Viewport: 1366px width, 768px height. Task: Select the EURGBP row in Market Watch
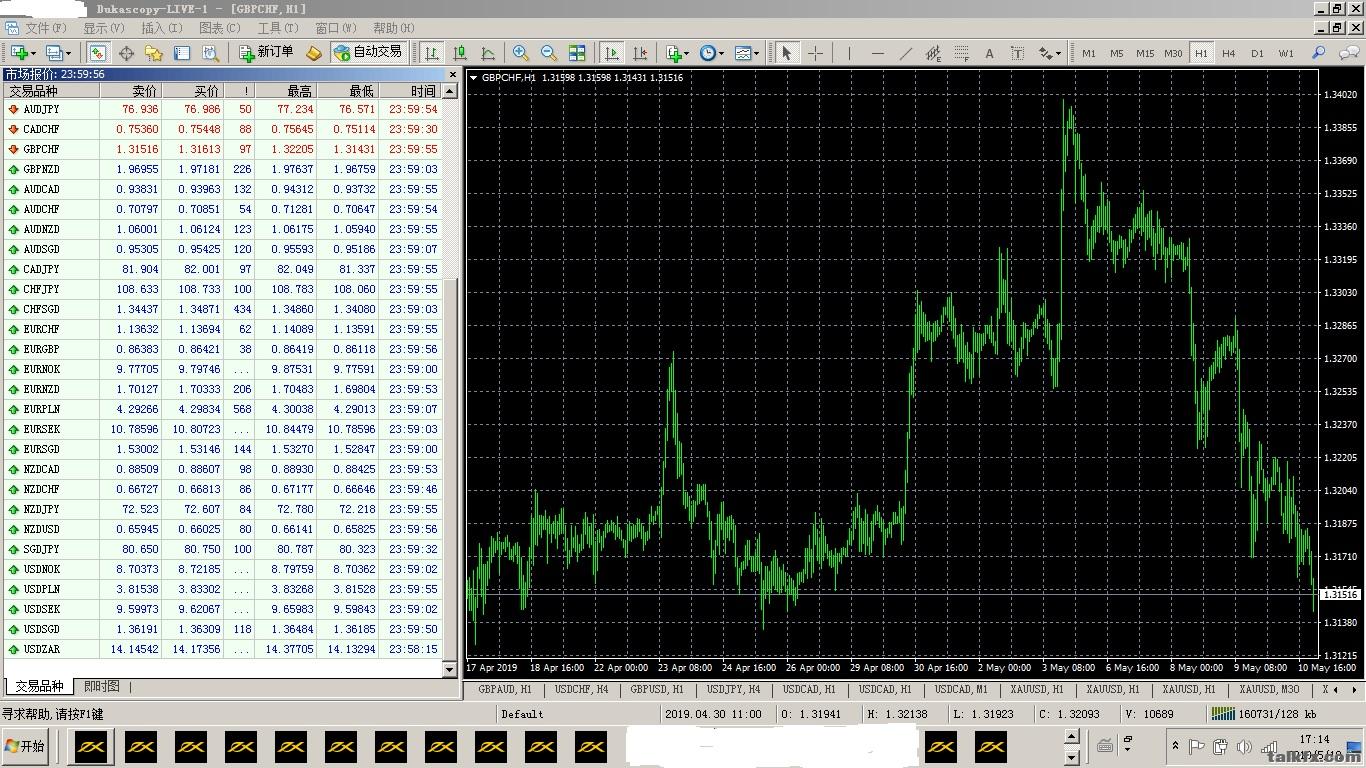pos(222,349)
